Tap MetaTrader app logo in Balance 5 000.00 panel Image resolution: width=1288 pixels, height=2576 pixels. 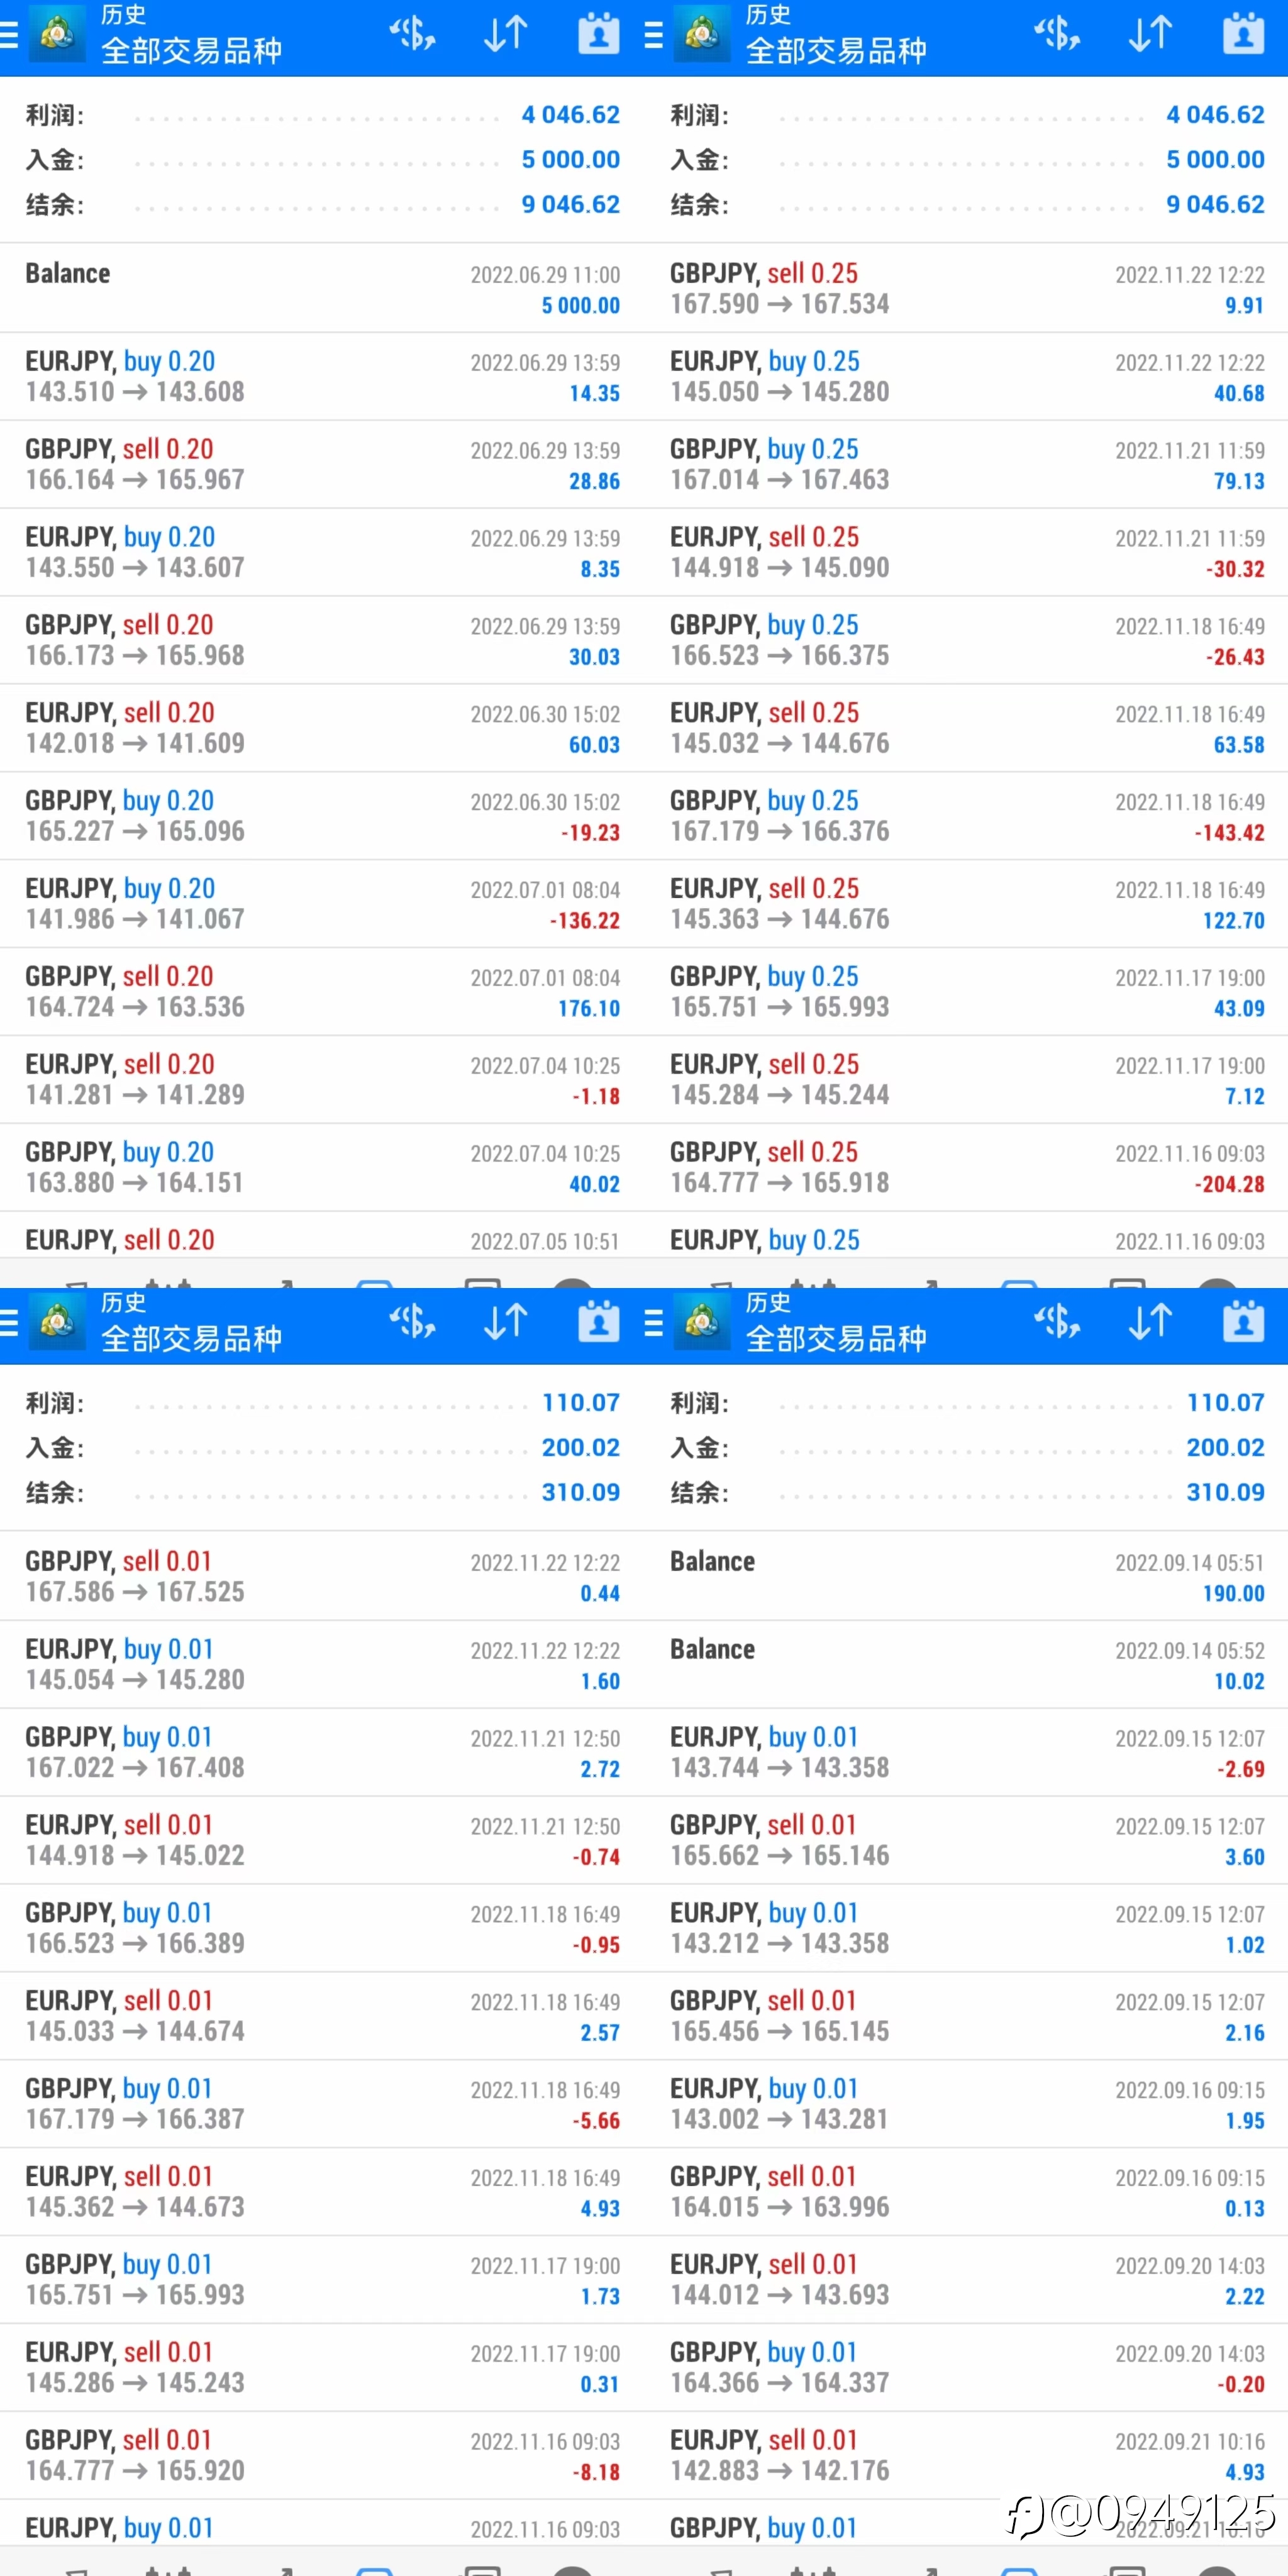pyautogui.click(x=57, y=34)
